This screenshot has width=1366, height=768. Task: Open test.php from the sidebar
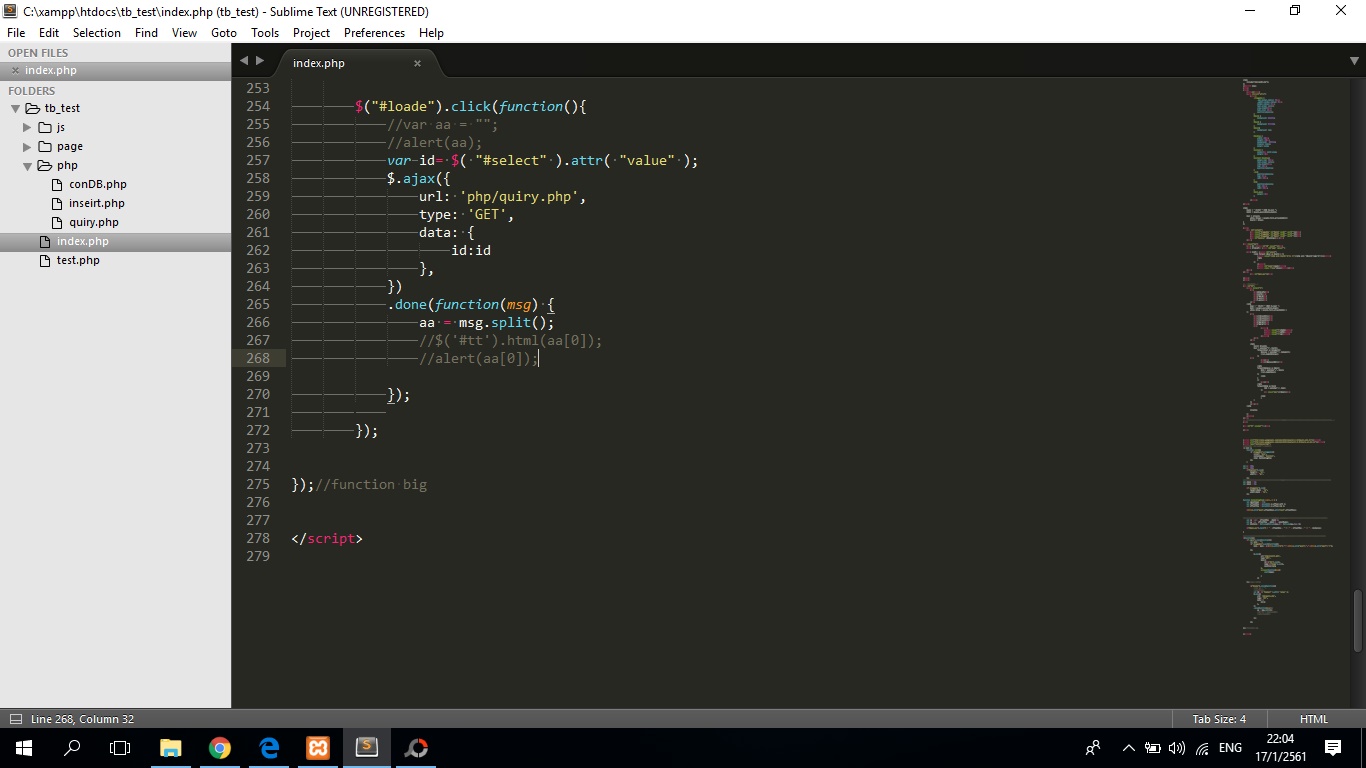tap(78, 260)
